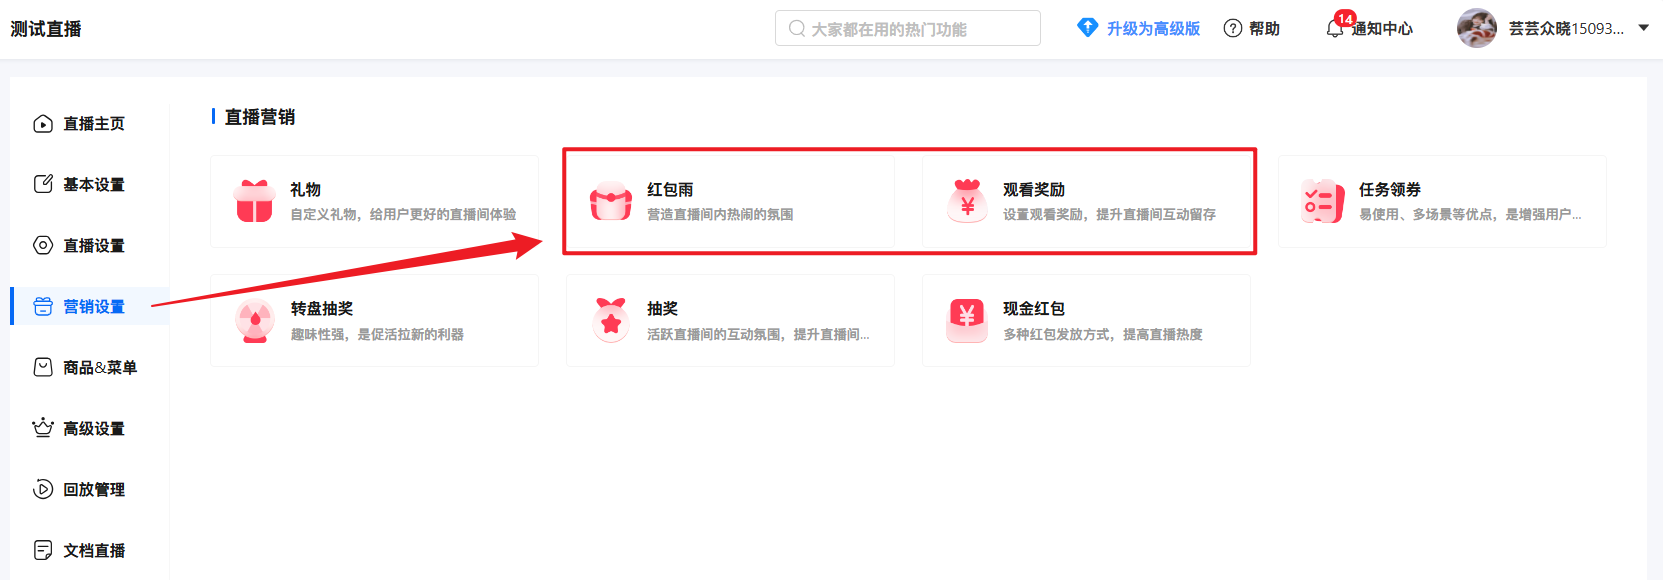
Task: Open the 现金红包 yuan icon
Action: click(967, 321)
